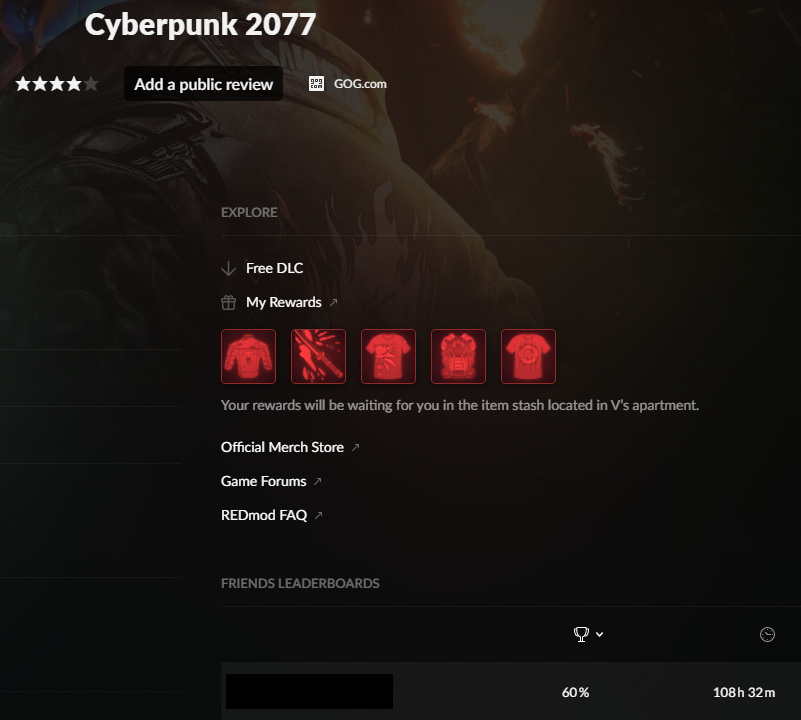The image size is (801, 720).
Task: Click the GOG.com logo icon
Action: pyautogui.click(x=316, y=84)
